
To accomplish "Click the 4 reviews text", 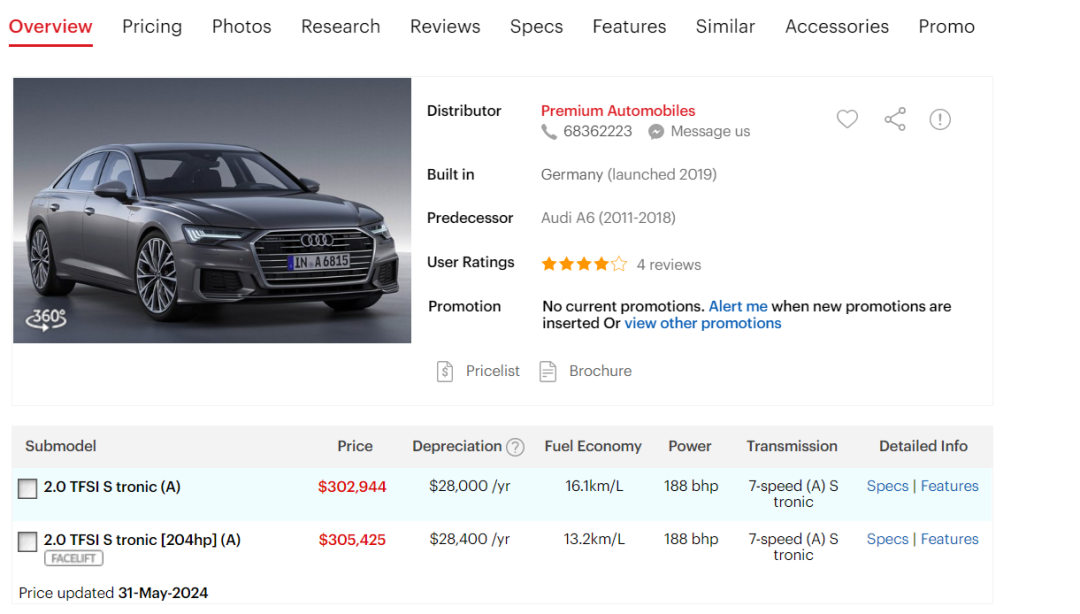I will (668, 265).
